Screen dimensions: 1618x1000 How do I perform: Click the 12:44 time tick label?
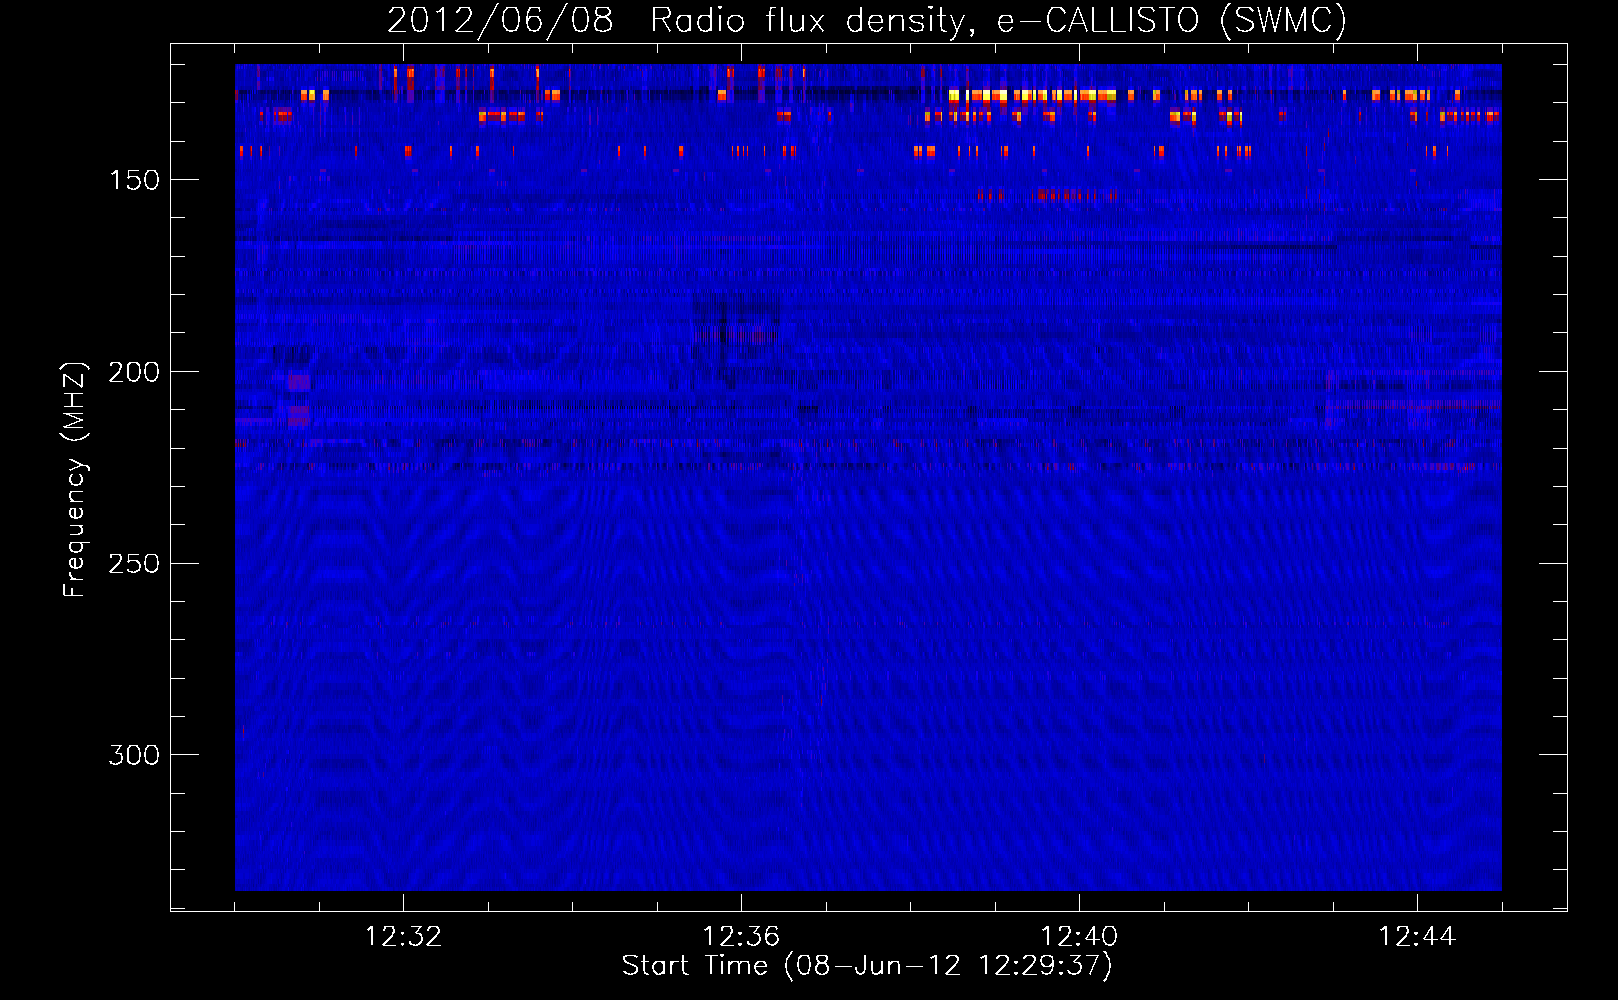pyautogui.click(x=1417, y=937)
